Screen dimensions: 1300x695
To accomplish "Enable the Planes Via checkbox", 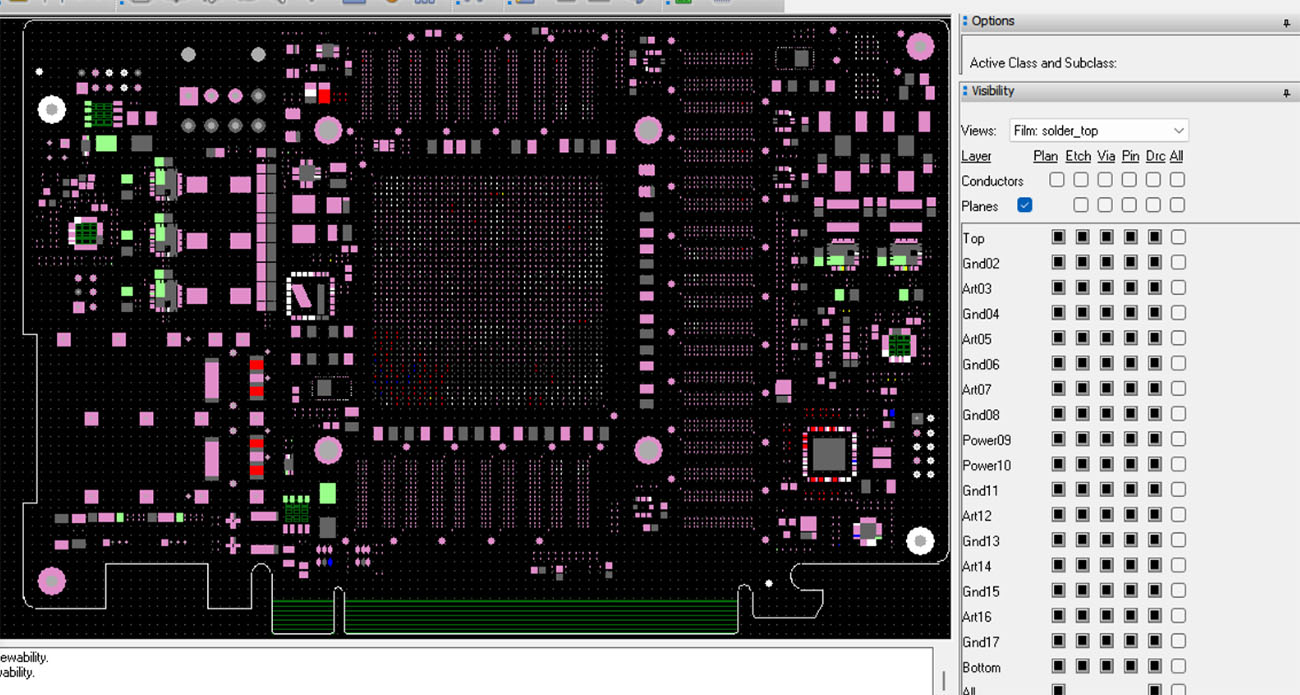I will coord(1105,205).
